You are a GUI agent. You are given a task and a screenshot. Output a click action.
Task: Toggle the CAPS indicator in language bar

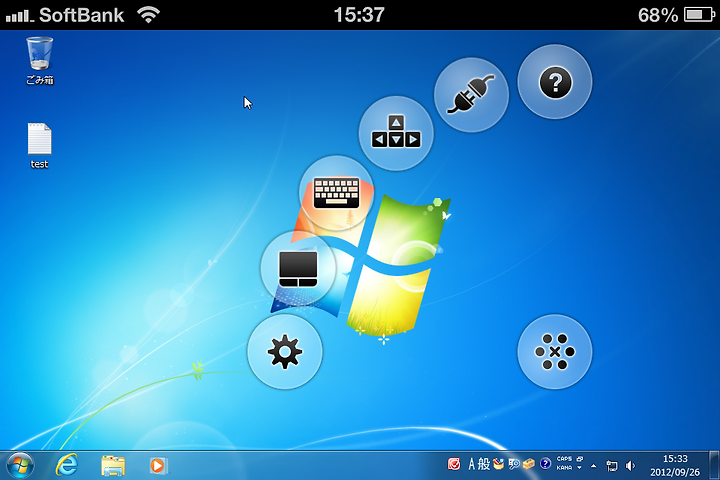[564, 459]
